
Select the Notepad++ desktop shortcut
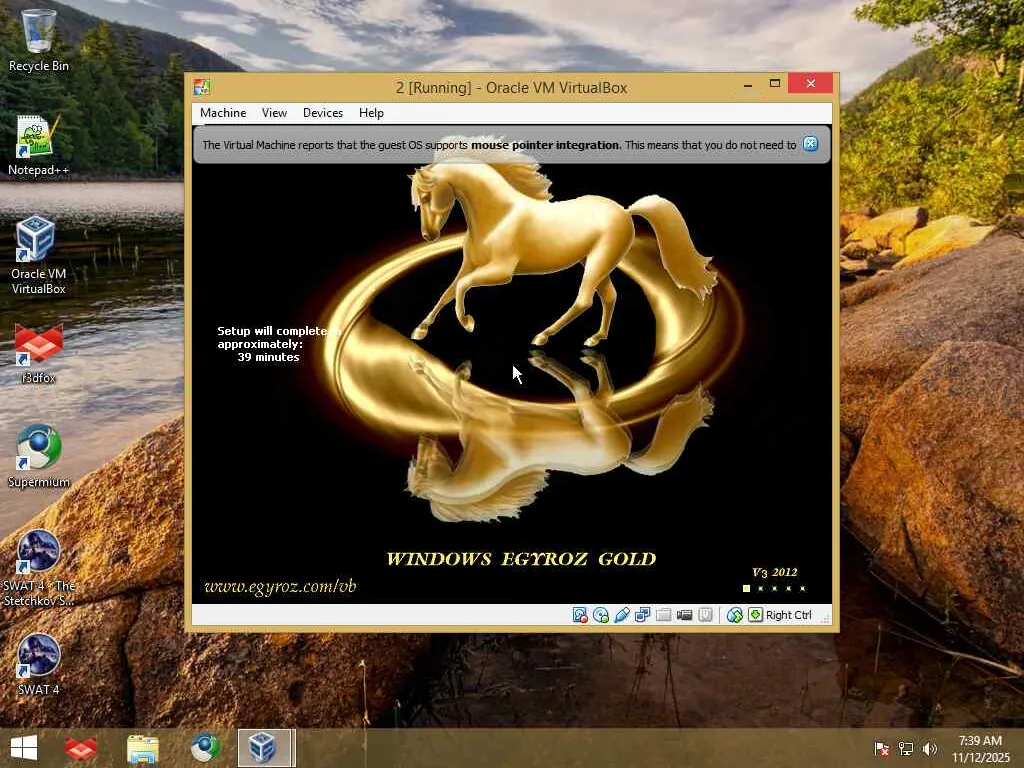pyautogui.click(x=39, y=145)
